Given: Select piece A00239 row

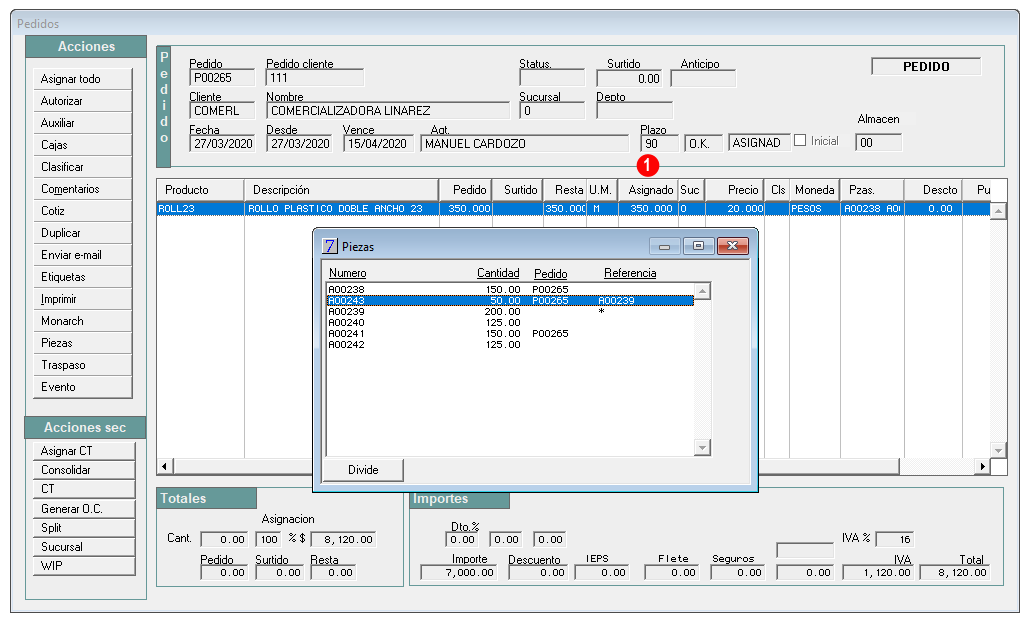Looking at the screenshot, I should tap(510, 312).
